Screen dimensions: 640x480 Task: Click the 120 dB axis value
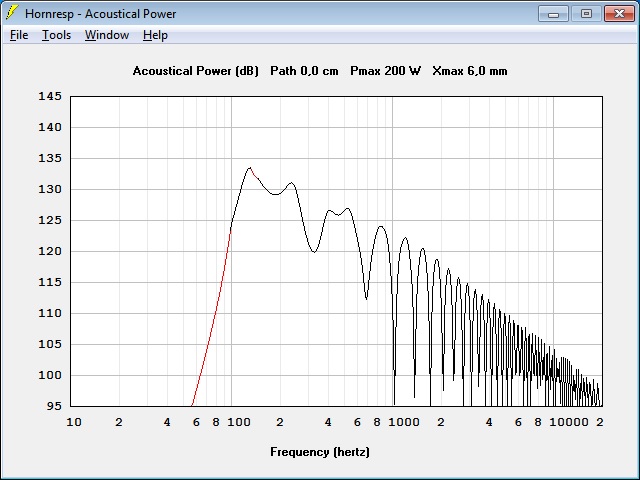[x=50, y=251]
